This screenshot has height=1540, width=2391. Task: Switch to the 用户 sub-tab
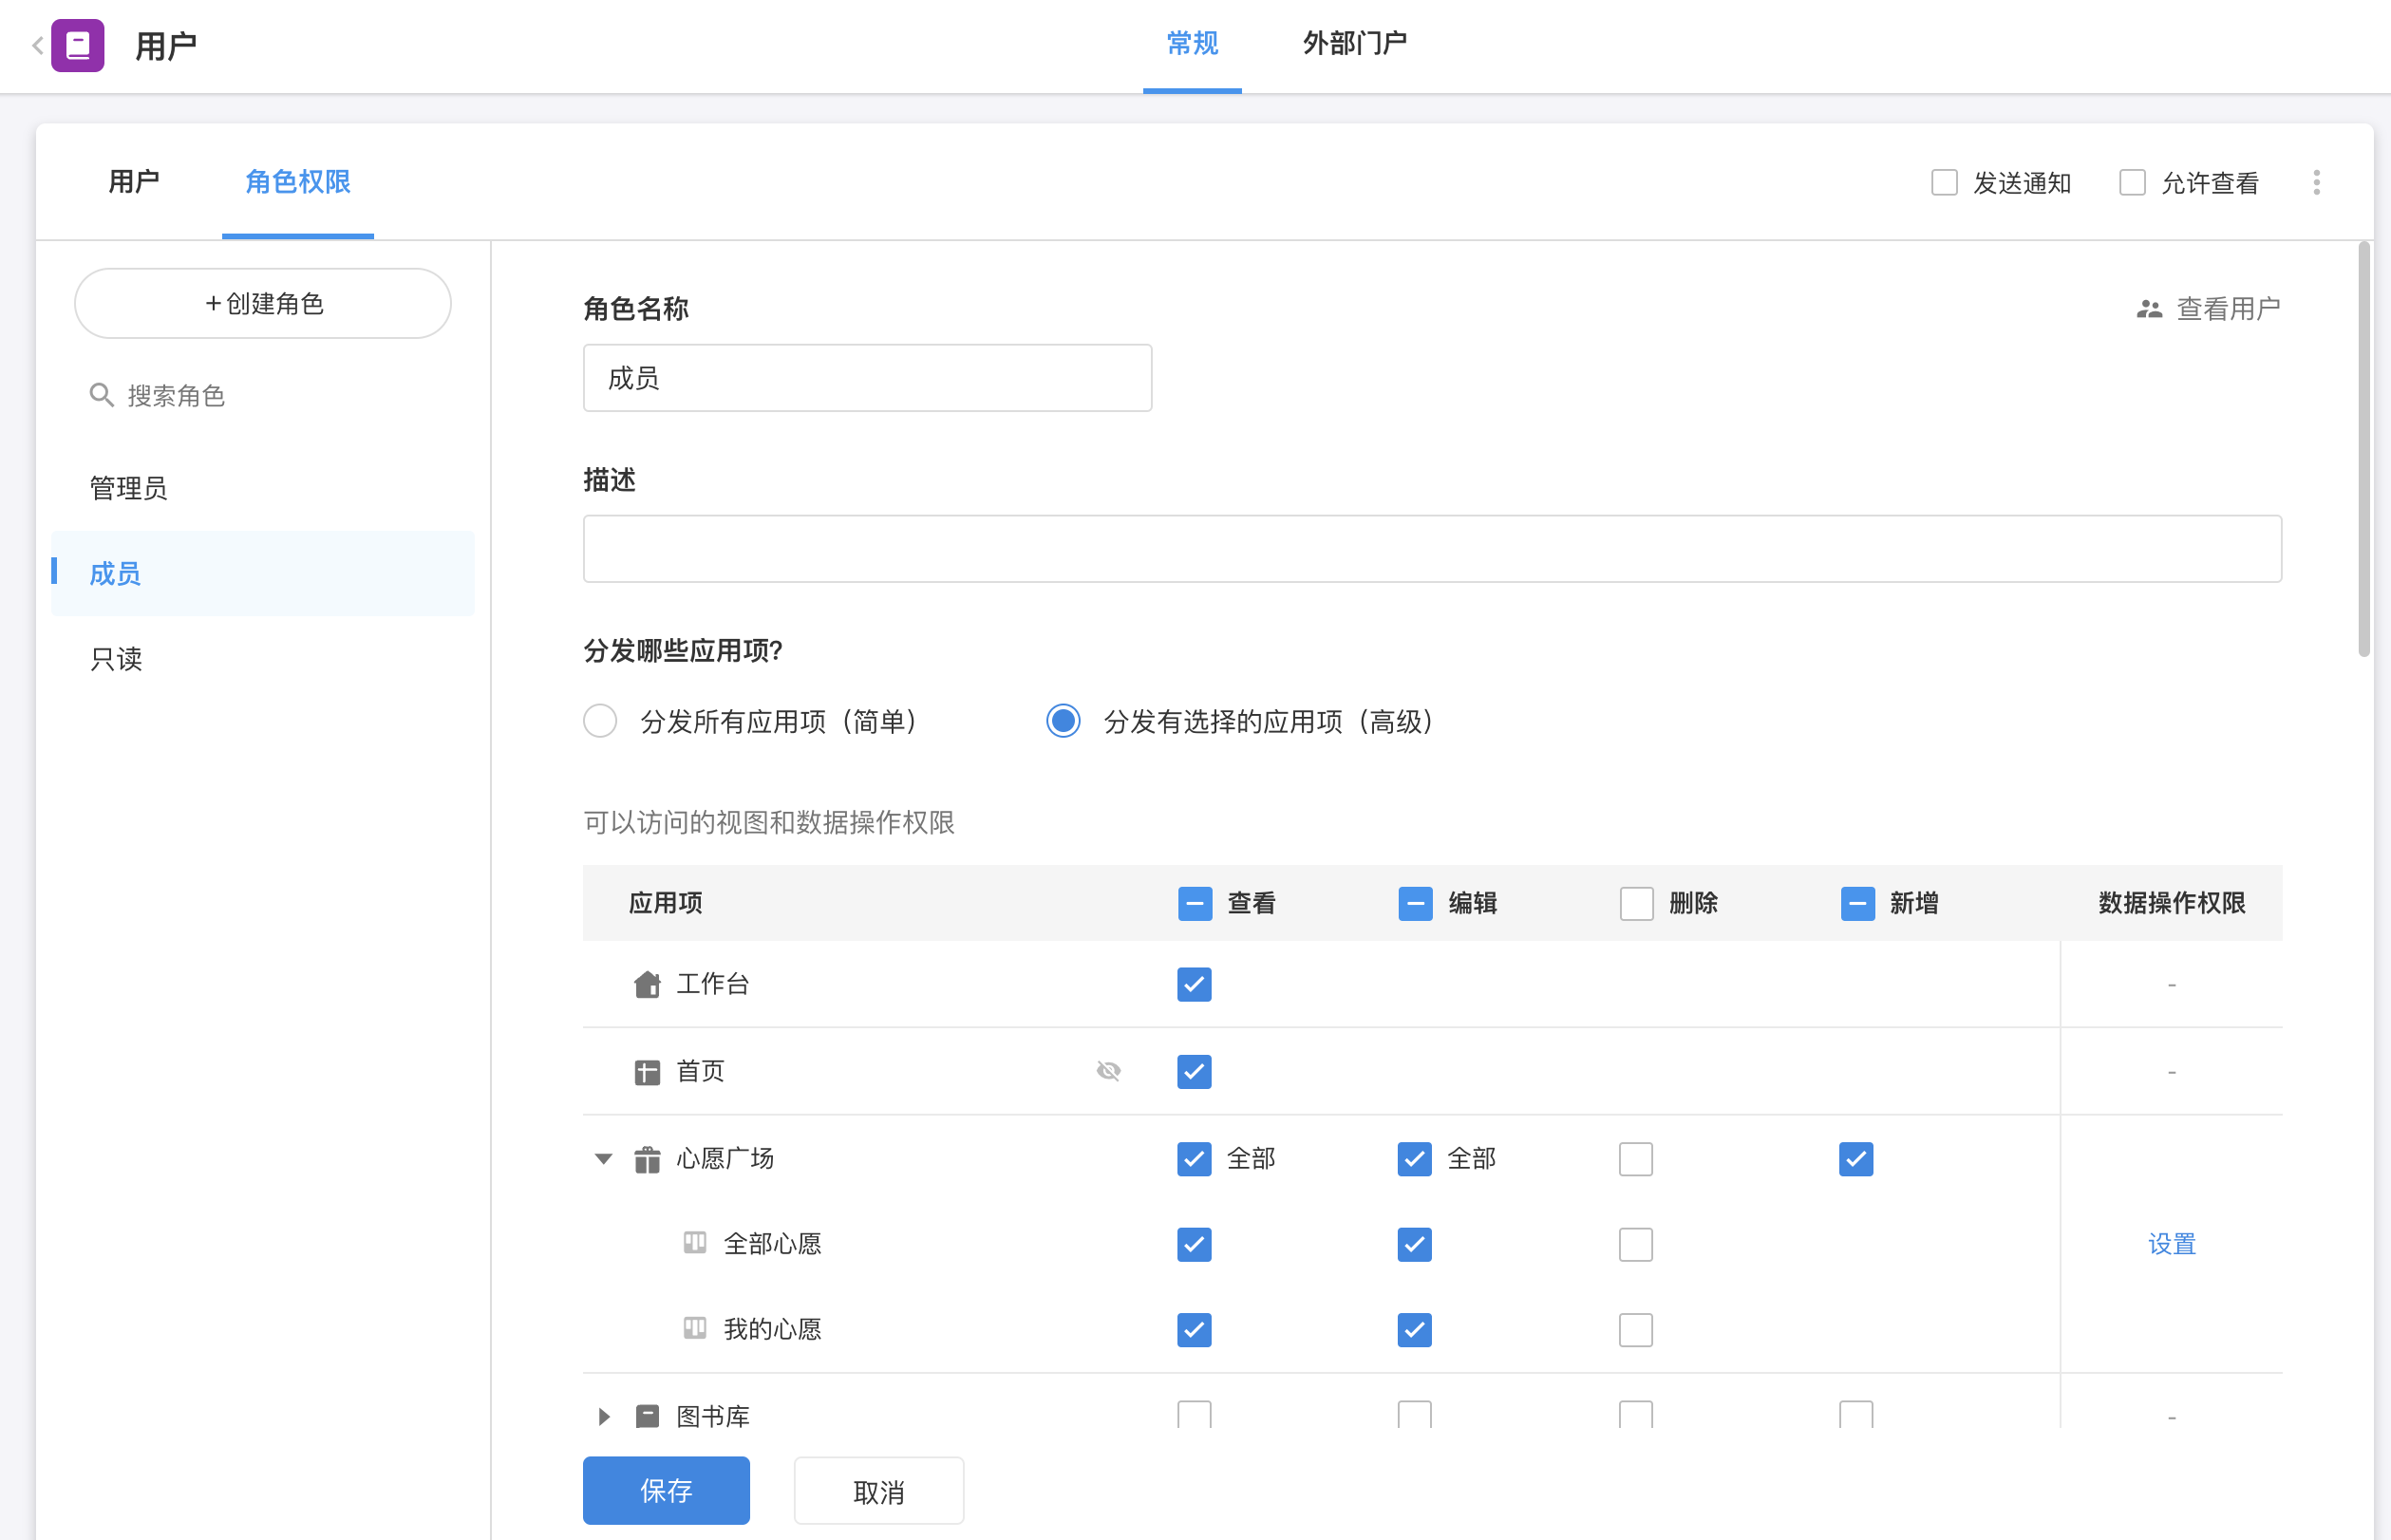134,182
